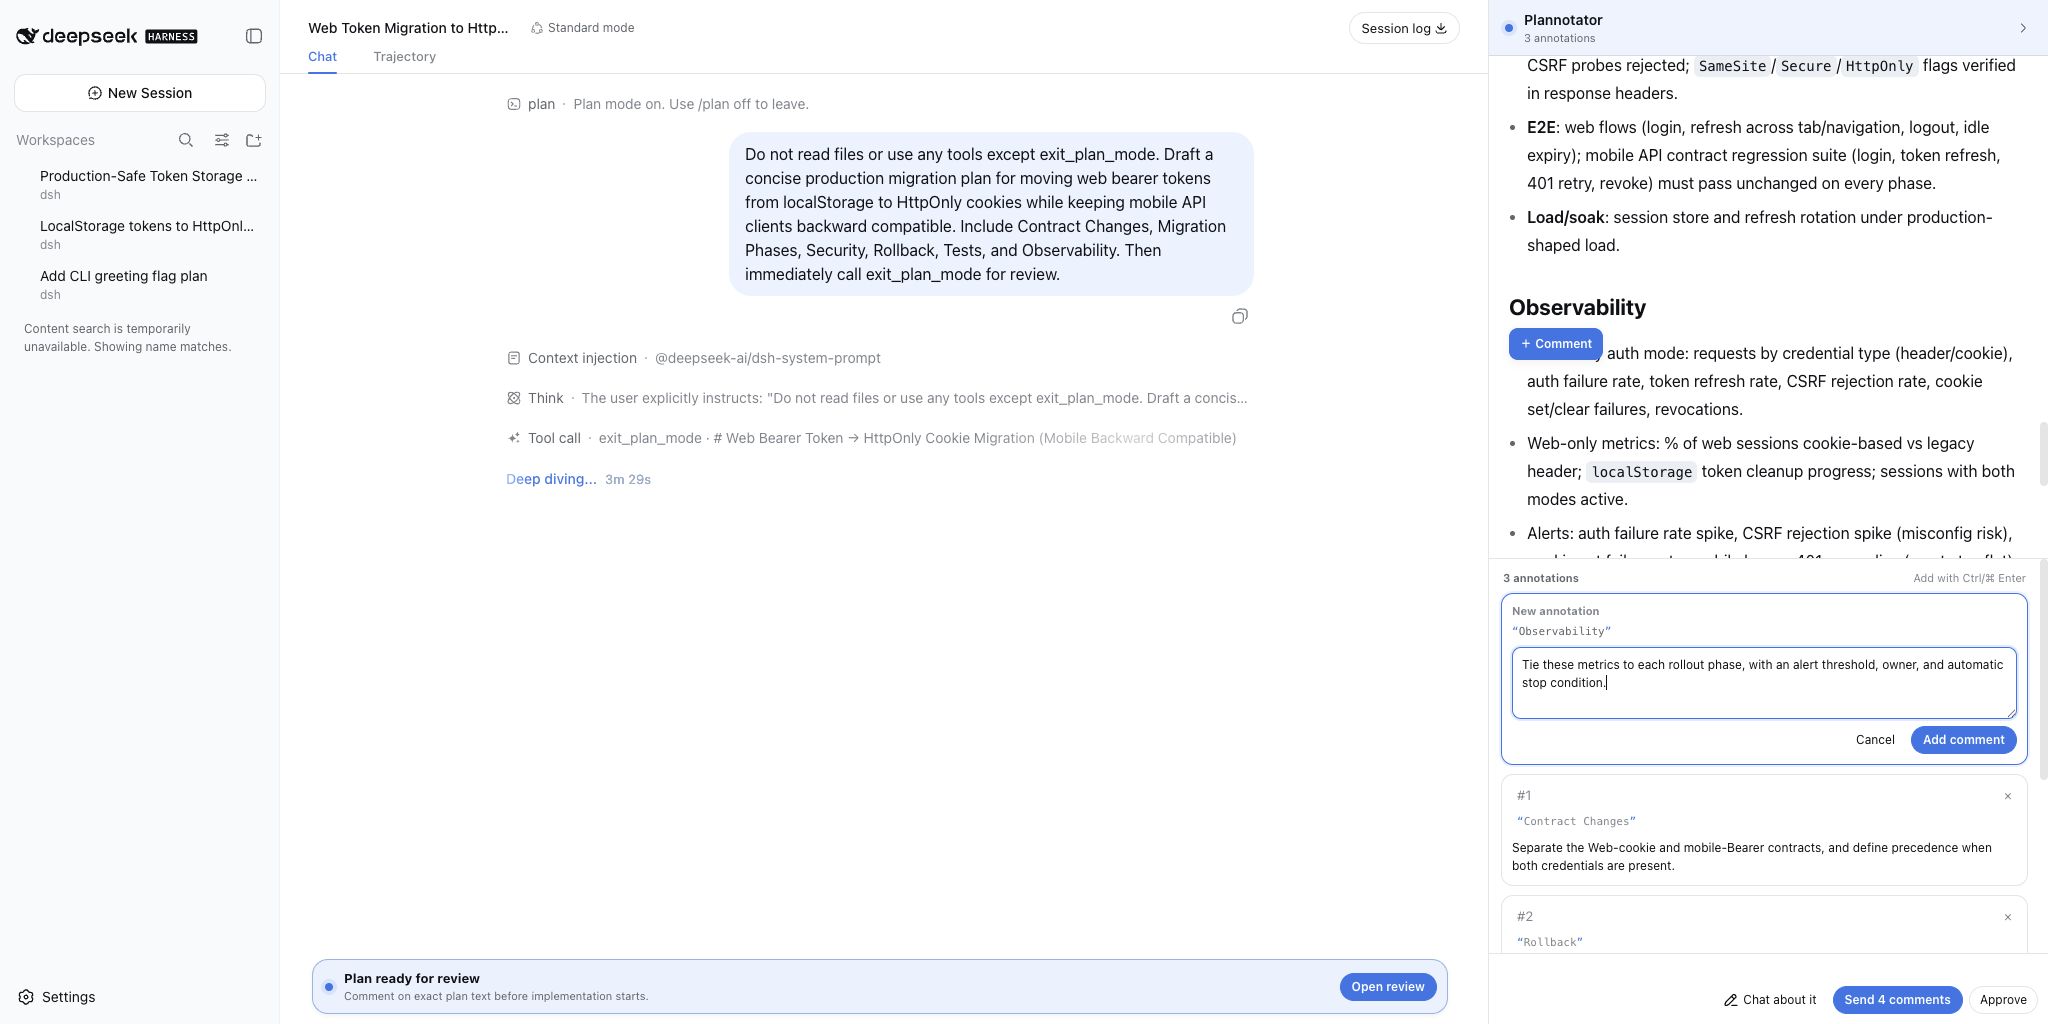Click "3 annotations" count above the list

pos(1541,578)
